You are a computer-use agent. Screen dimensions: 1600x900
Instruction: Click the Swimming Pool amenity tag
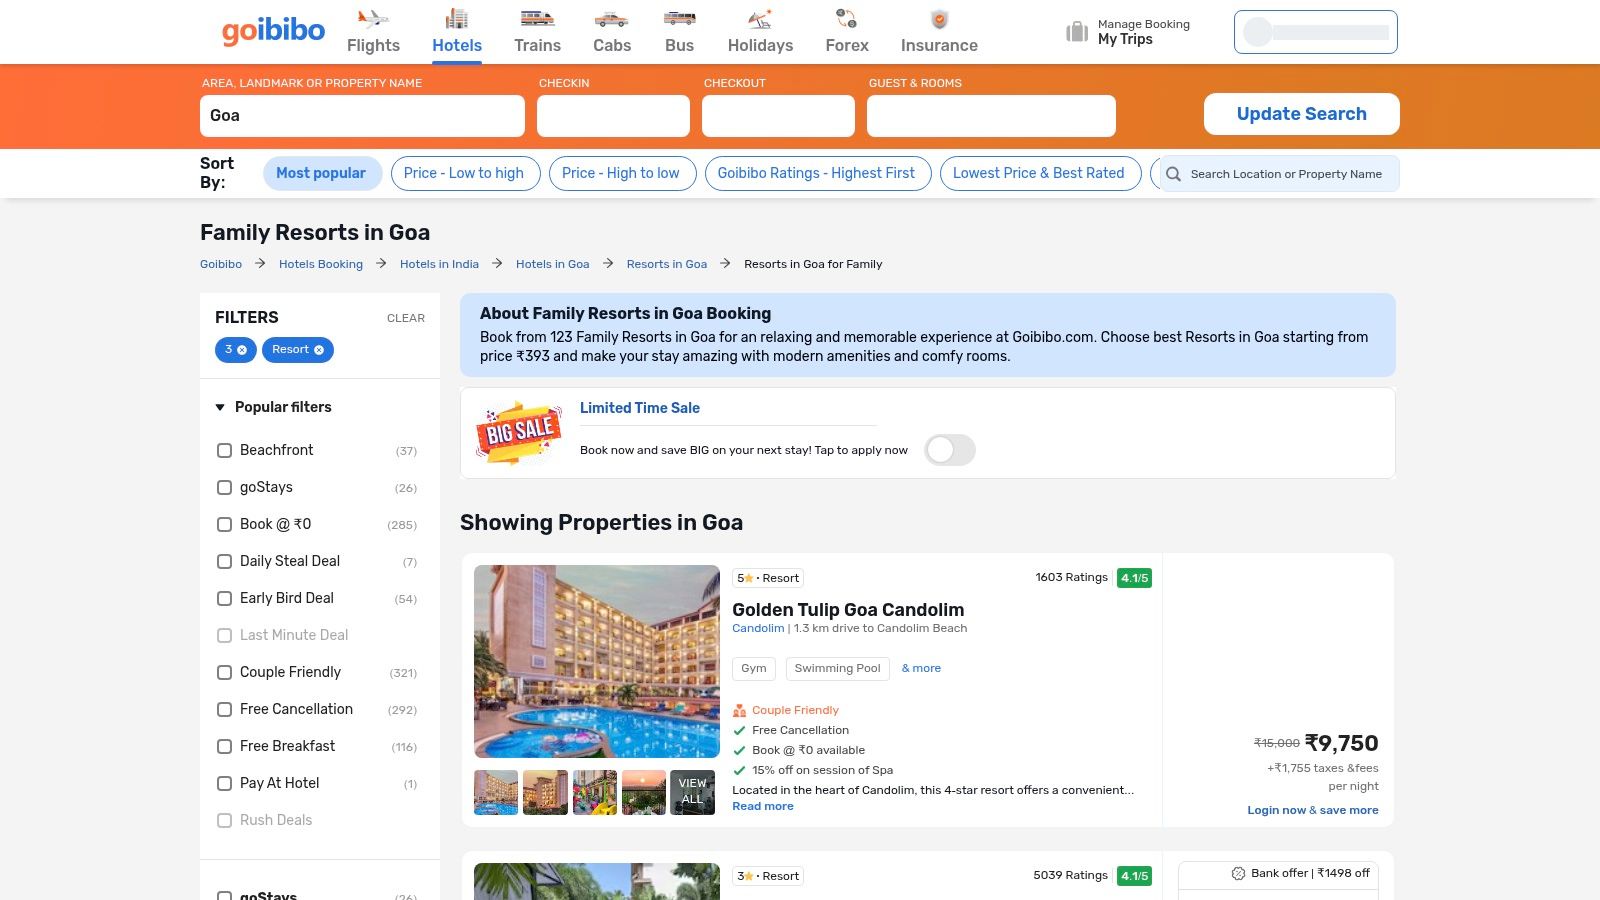tap(837, 668)
